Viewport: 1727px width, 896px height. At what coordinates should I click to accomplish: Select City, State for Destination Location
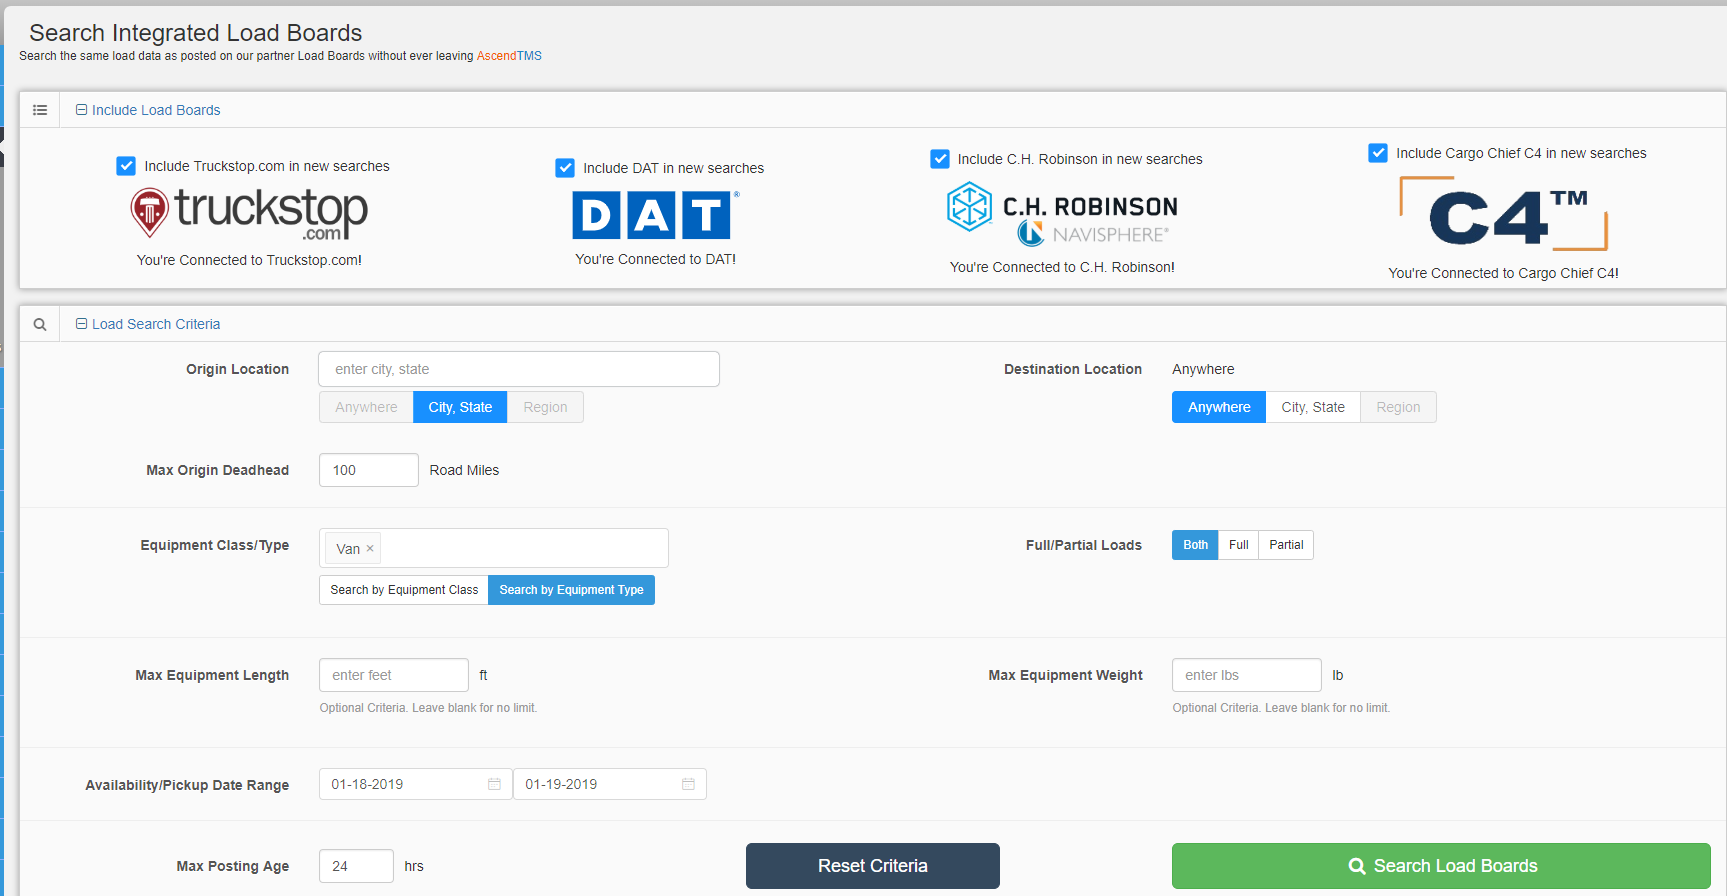pos(1312,407)
